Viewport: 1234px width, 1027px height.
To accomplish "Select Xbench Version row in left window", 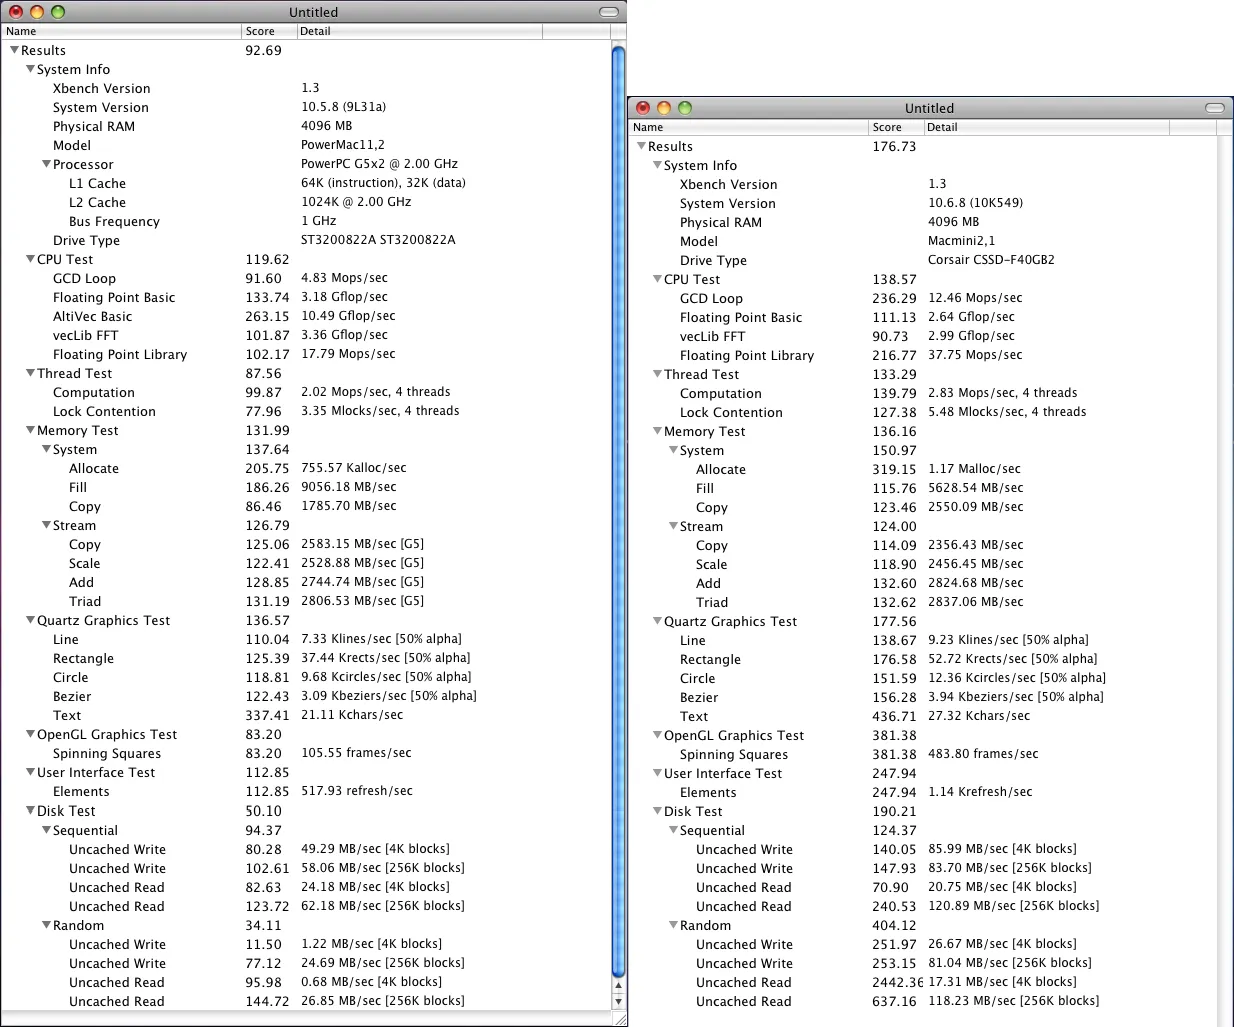I will [305, 88].
